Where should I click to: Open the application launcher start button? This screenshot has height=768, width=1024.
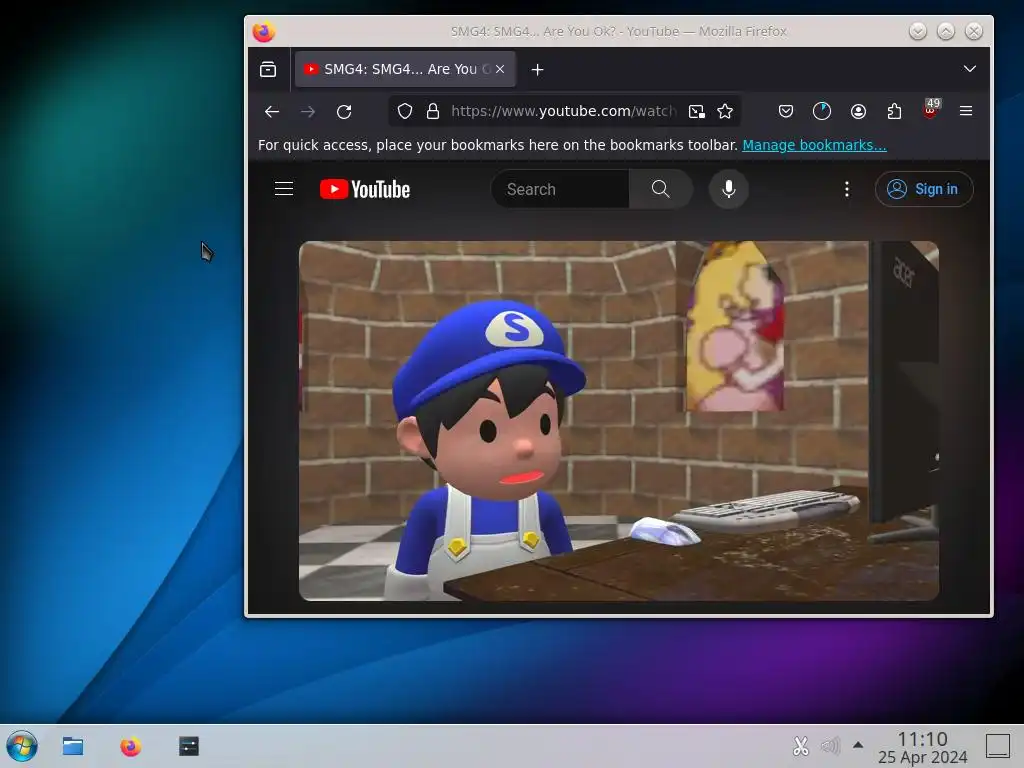[22, 746]
